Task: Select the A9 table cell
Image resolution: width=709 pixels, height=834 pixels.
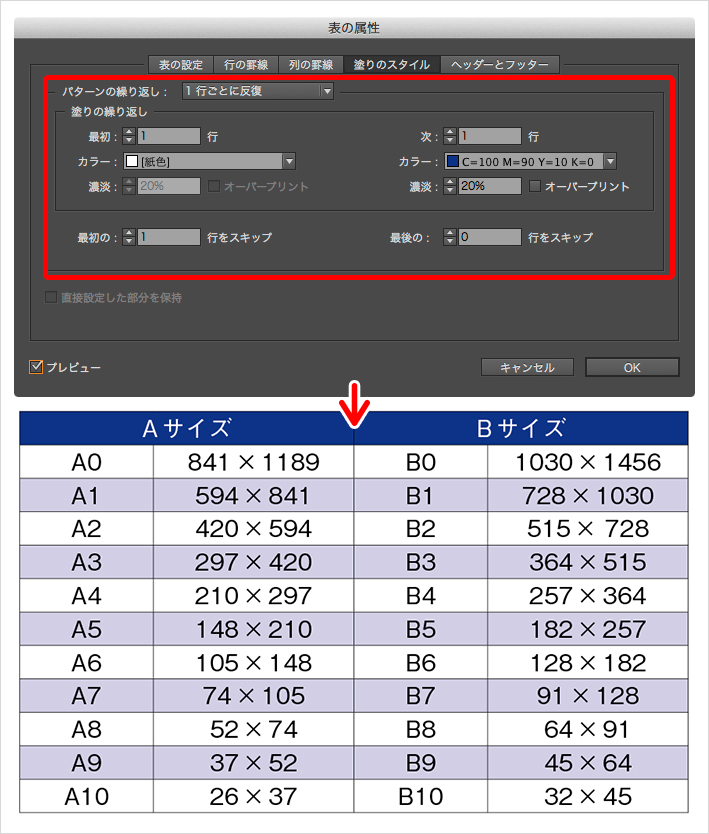Action: pos(87,763)
